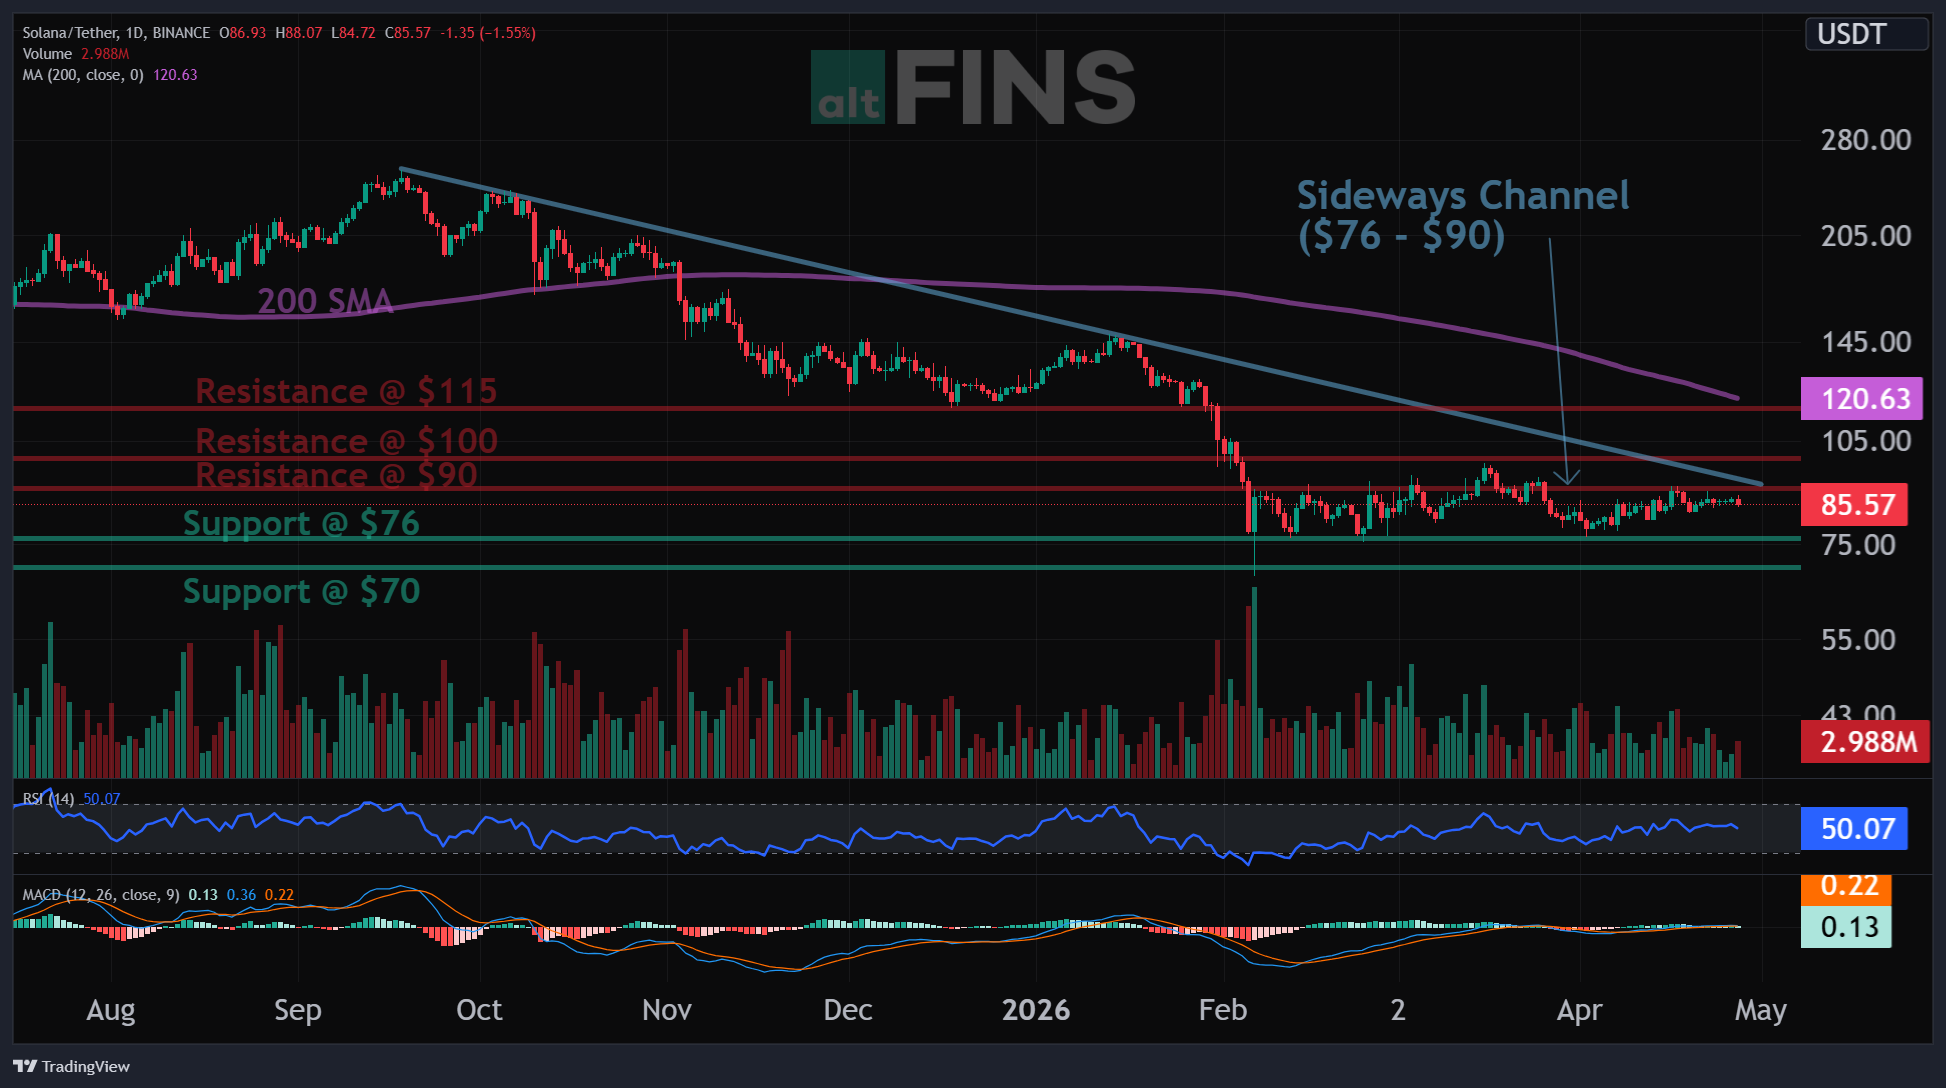The image size is (1946, 1088).
Task: Click the Volume indicator legend
Action: pos(47,54)
